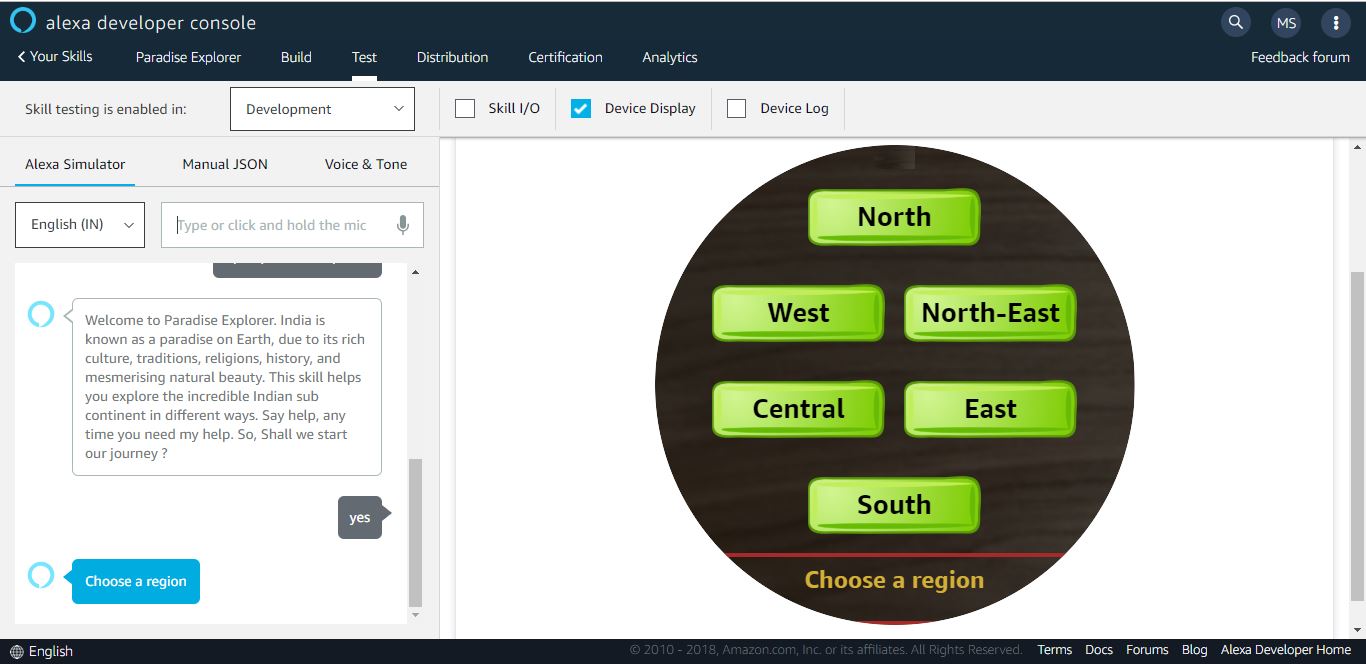Tap the Central region button
Image resolution: width=1366 pixels, height=664 pixels.
pos(798,409)
